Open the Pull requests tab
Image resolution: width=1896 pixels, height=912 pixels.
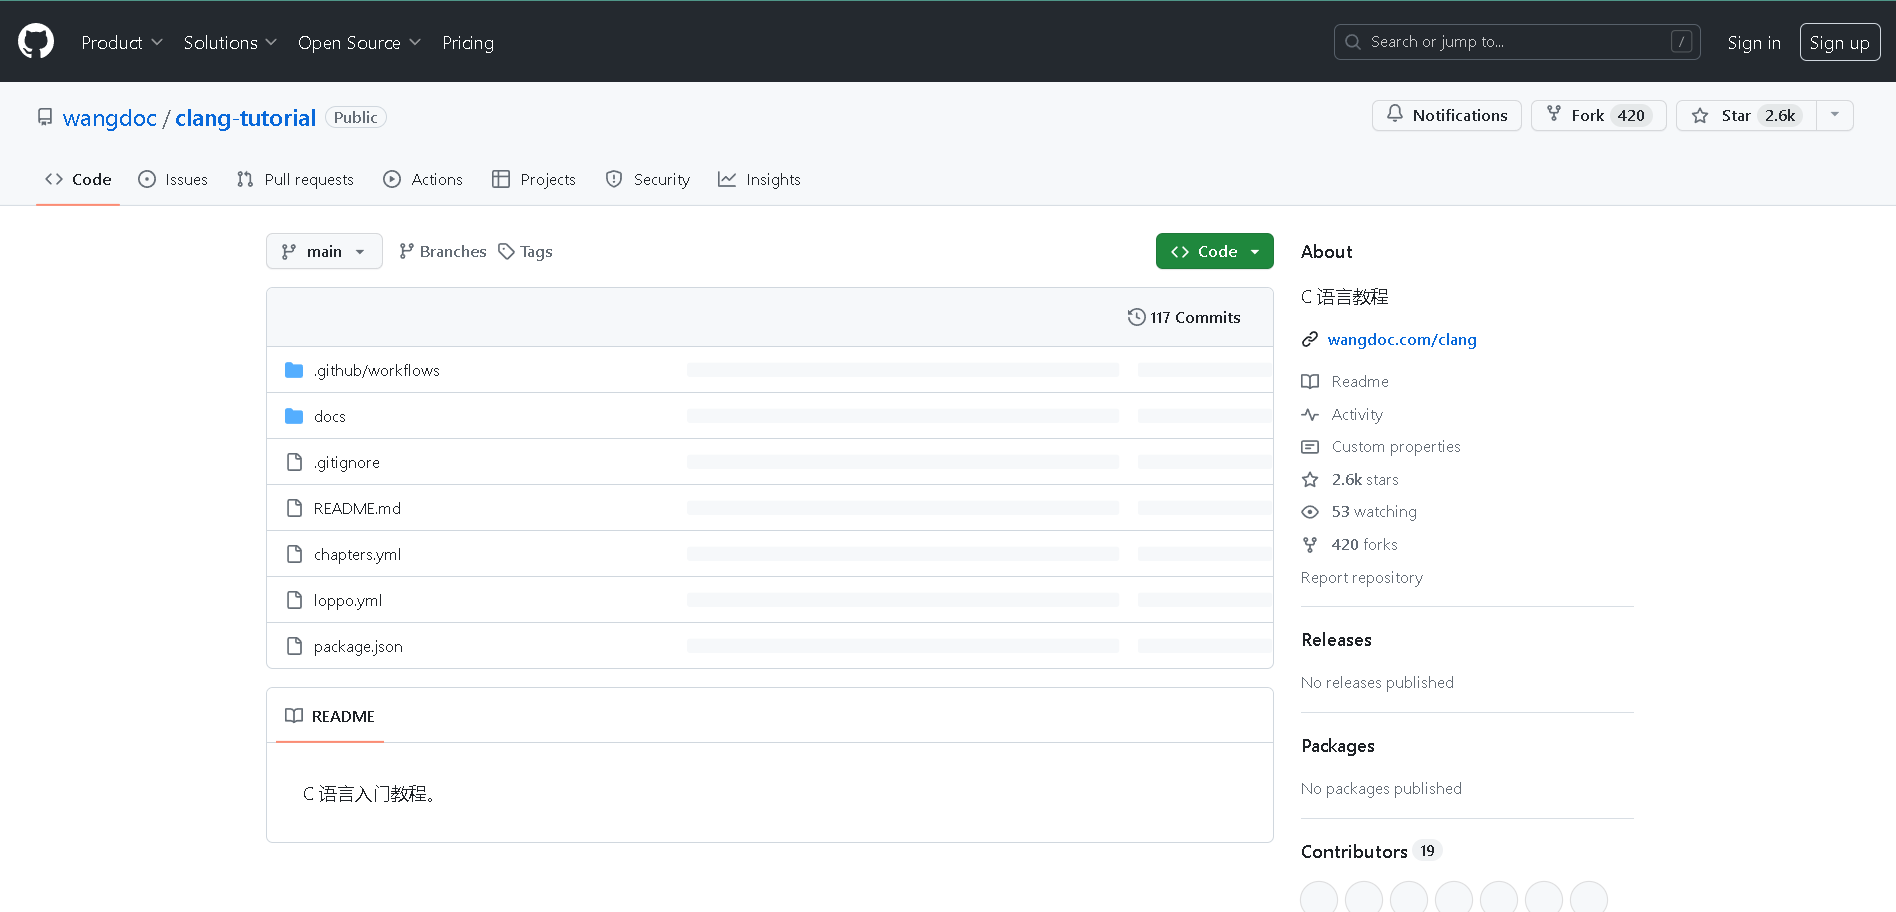pos(296,180)
